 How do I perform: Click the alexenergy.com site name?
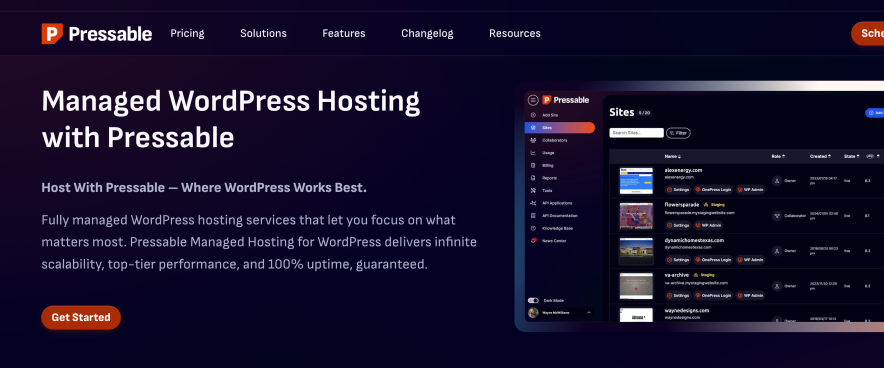(683, 170)
